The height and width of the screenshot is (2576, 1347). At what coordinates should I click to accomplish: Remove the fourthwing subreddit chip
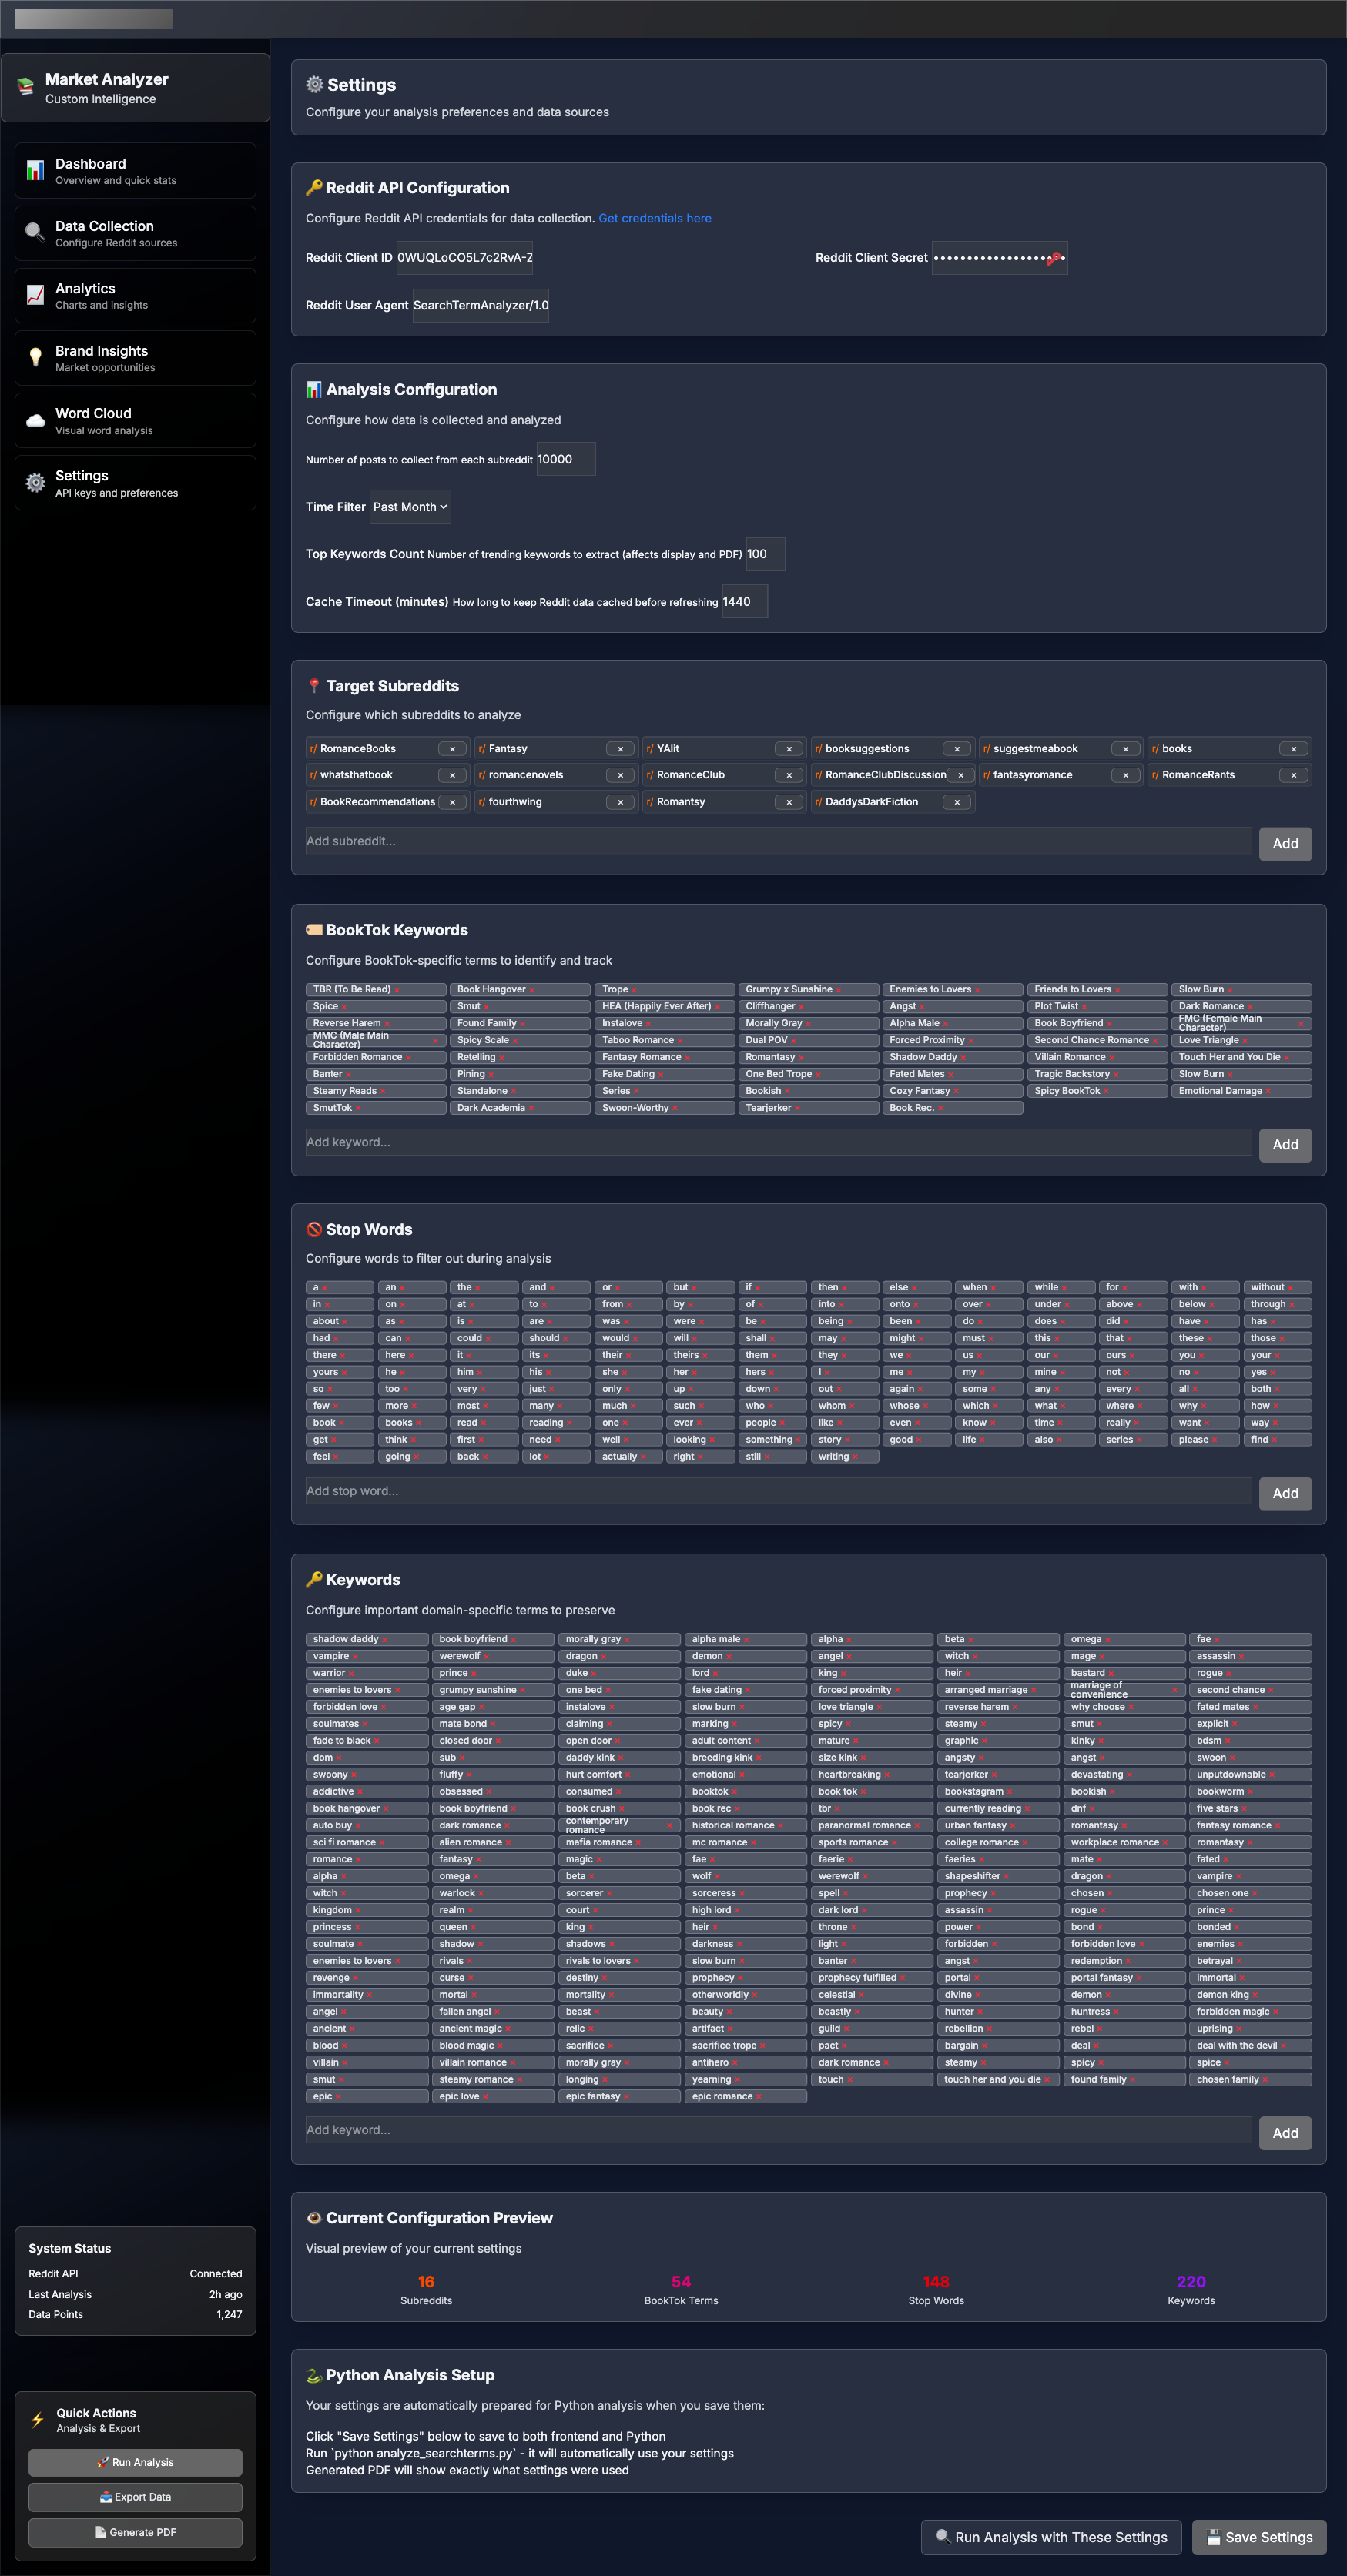coord(620,802)
